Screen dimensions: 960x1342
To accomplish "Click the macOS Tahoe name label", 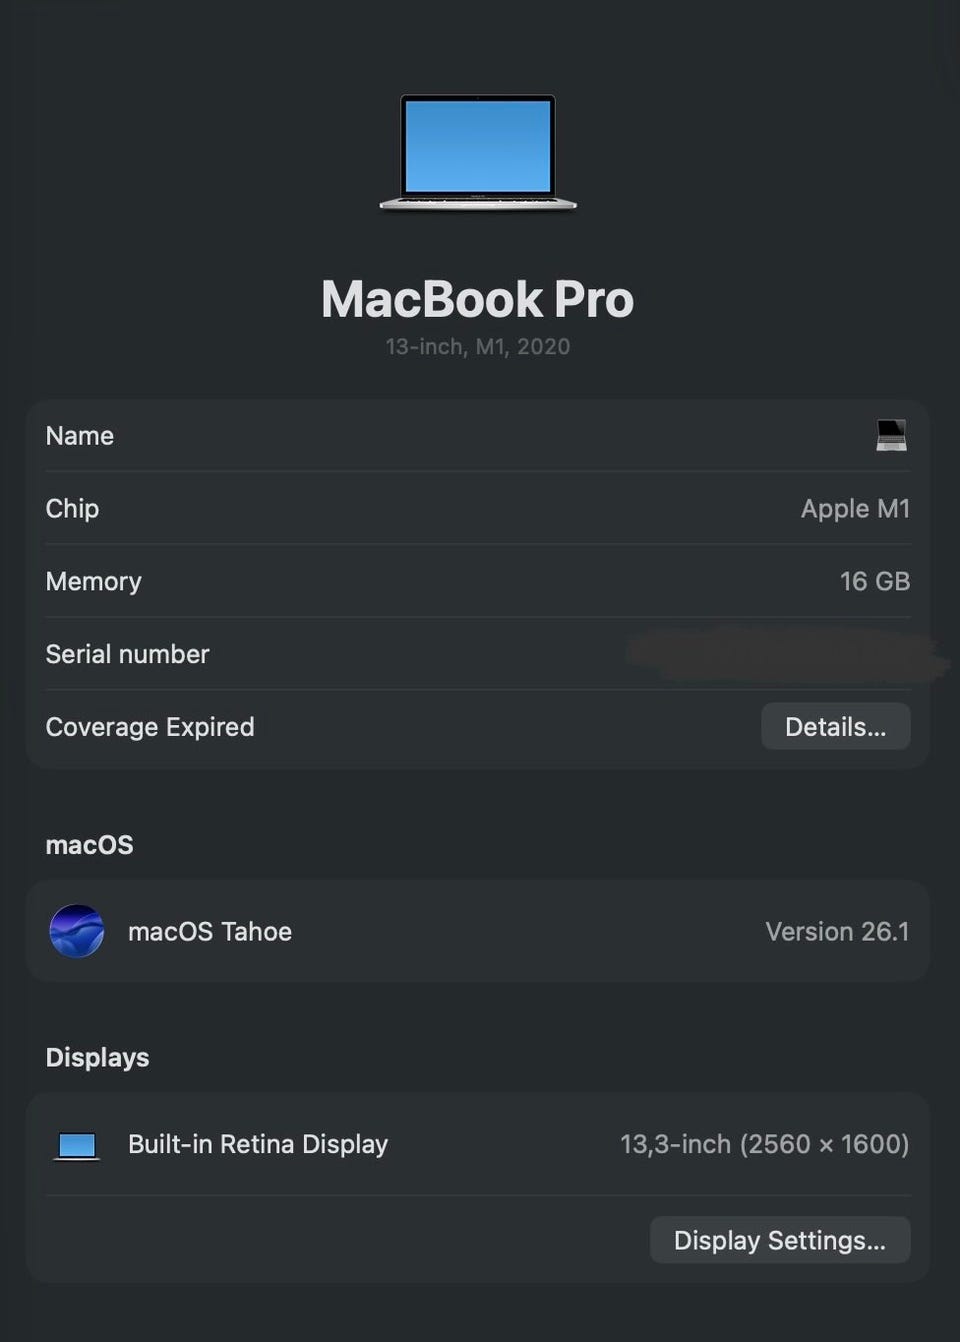I will 210,931.
